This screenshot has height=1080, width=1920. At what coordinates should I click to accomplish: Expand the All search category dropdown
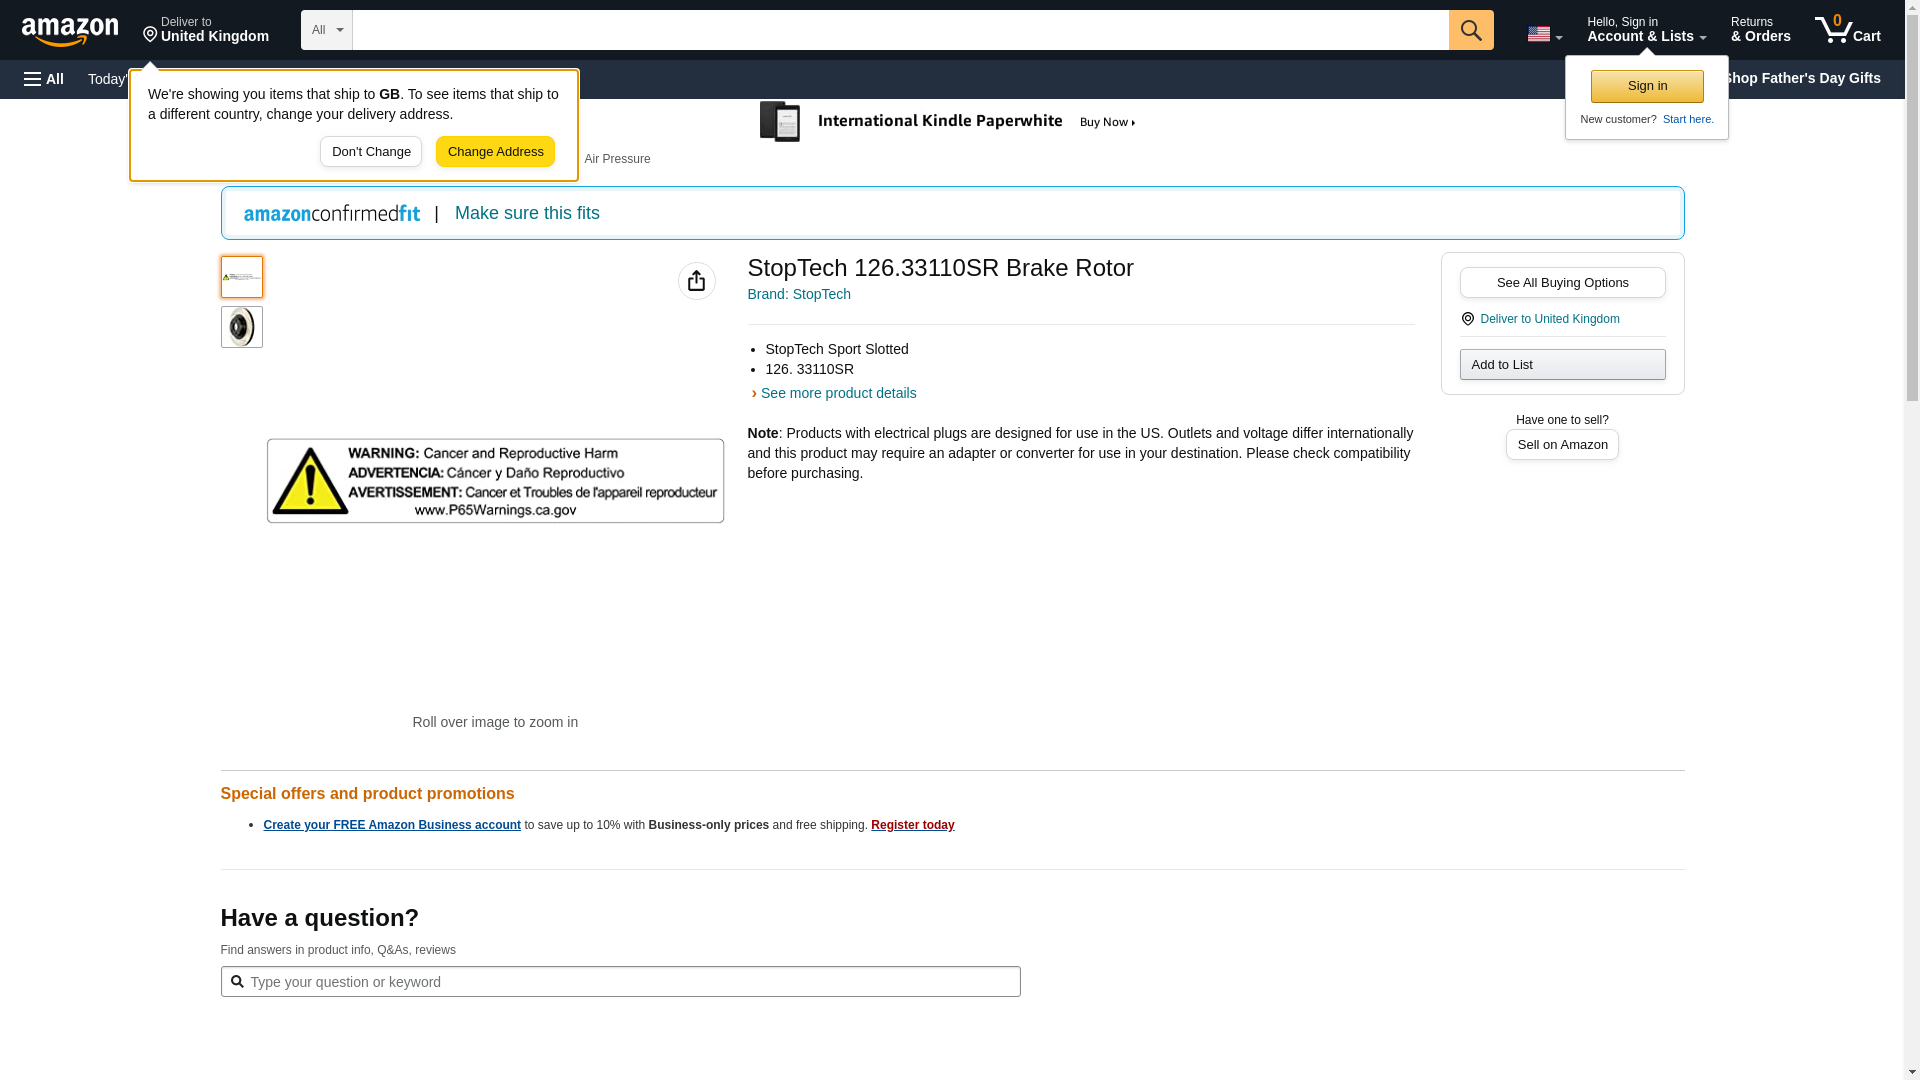tap(326, 30)
